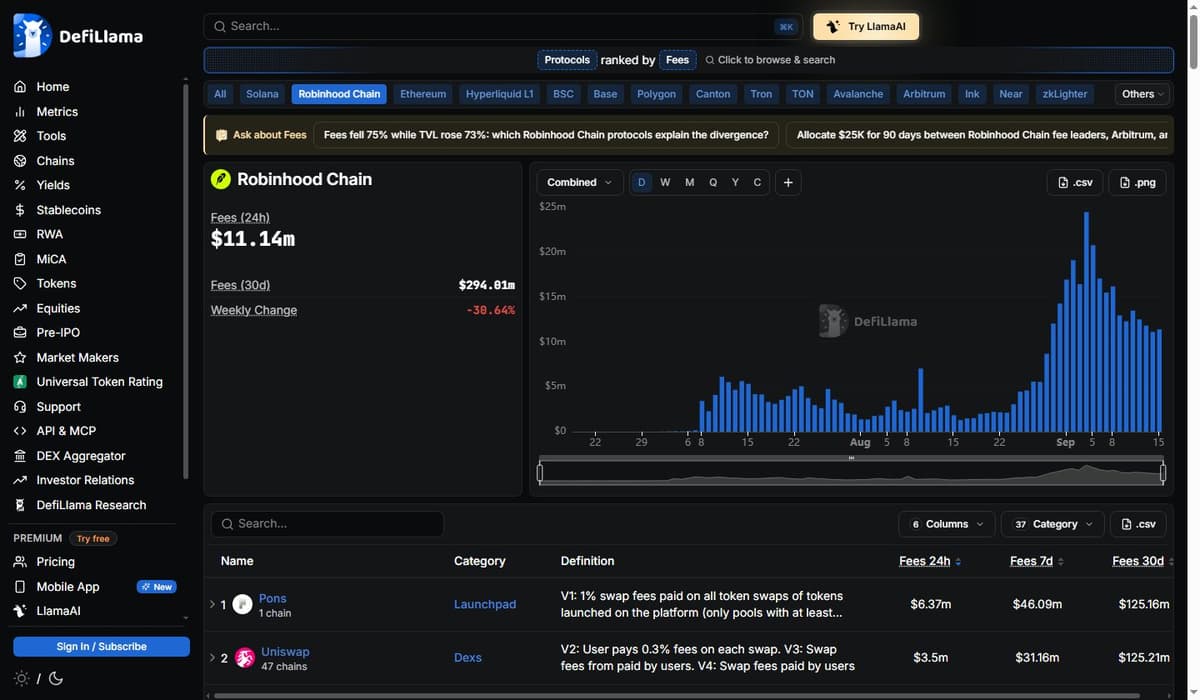The image size is (1200, 700).
Task: Click the Pre-IPO briefcase icon
Action: point(20,333)
